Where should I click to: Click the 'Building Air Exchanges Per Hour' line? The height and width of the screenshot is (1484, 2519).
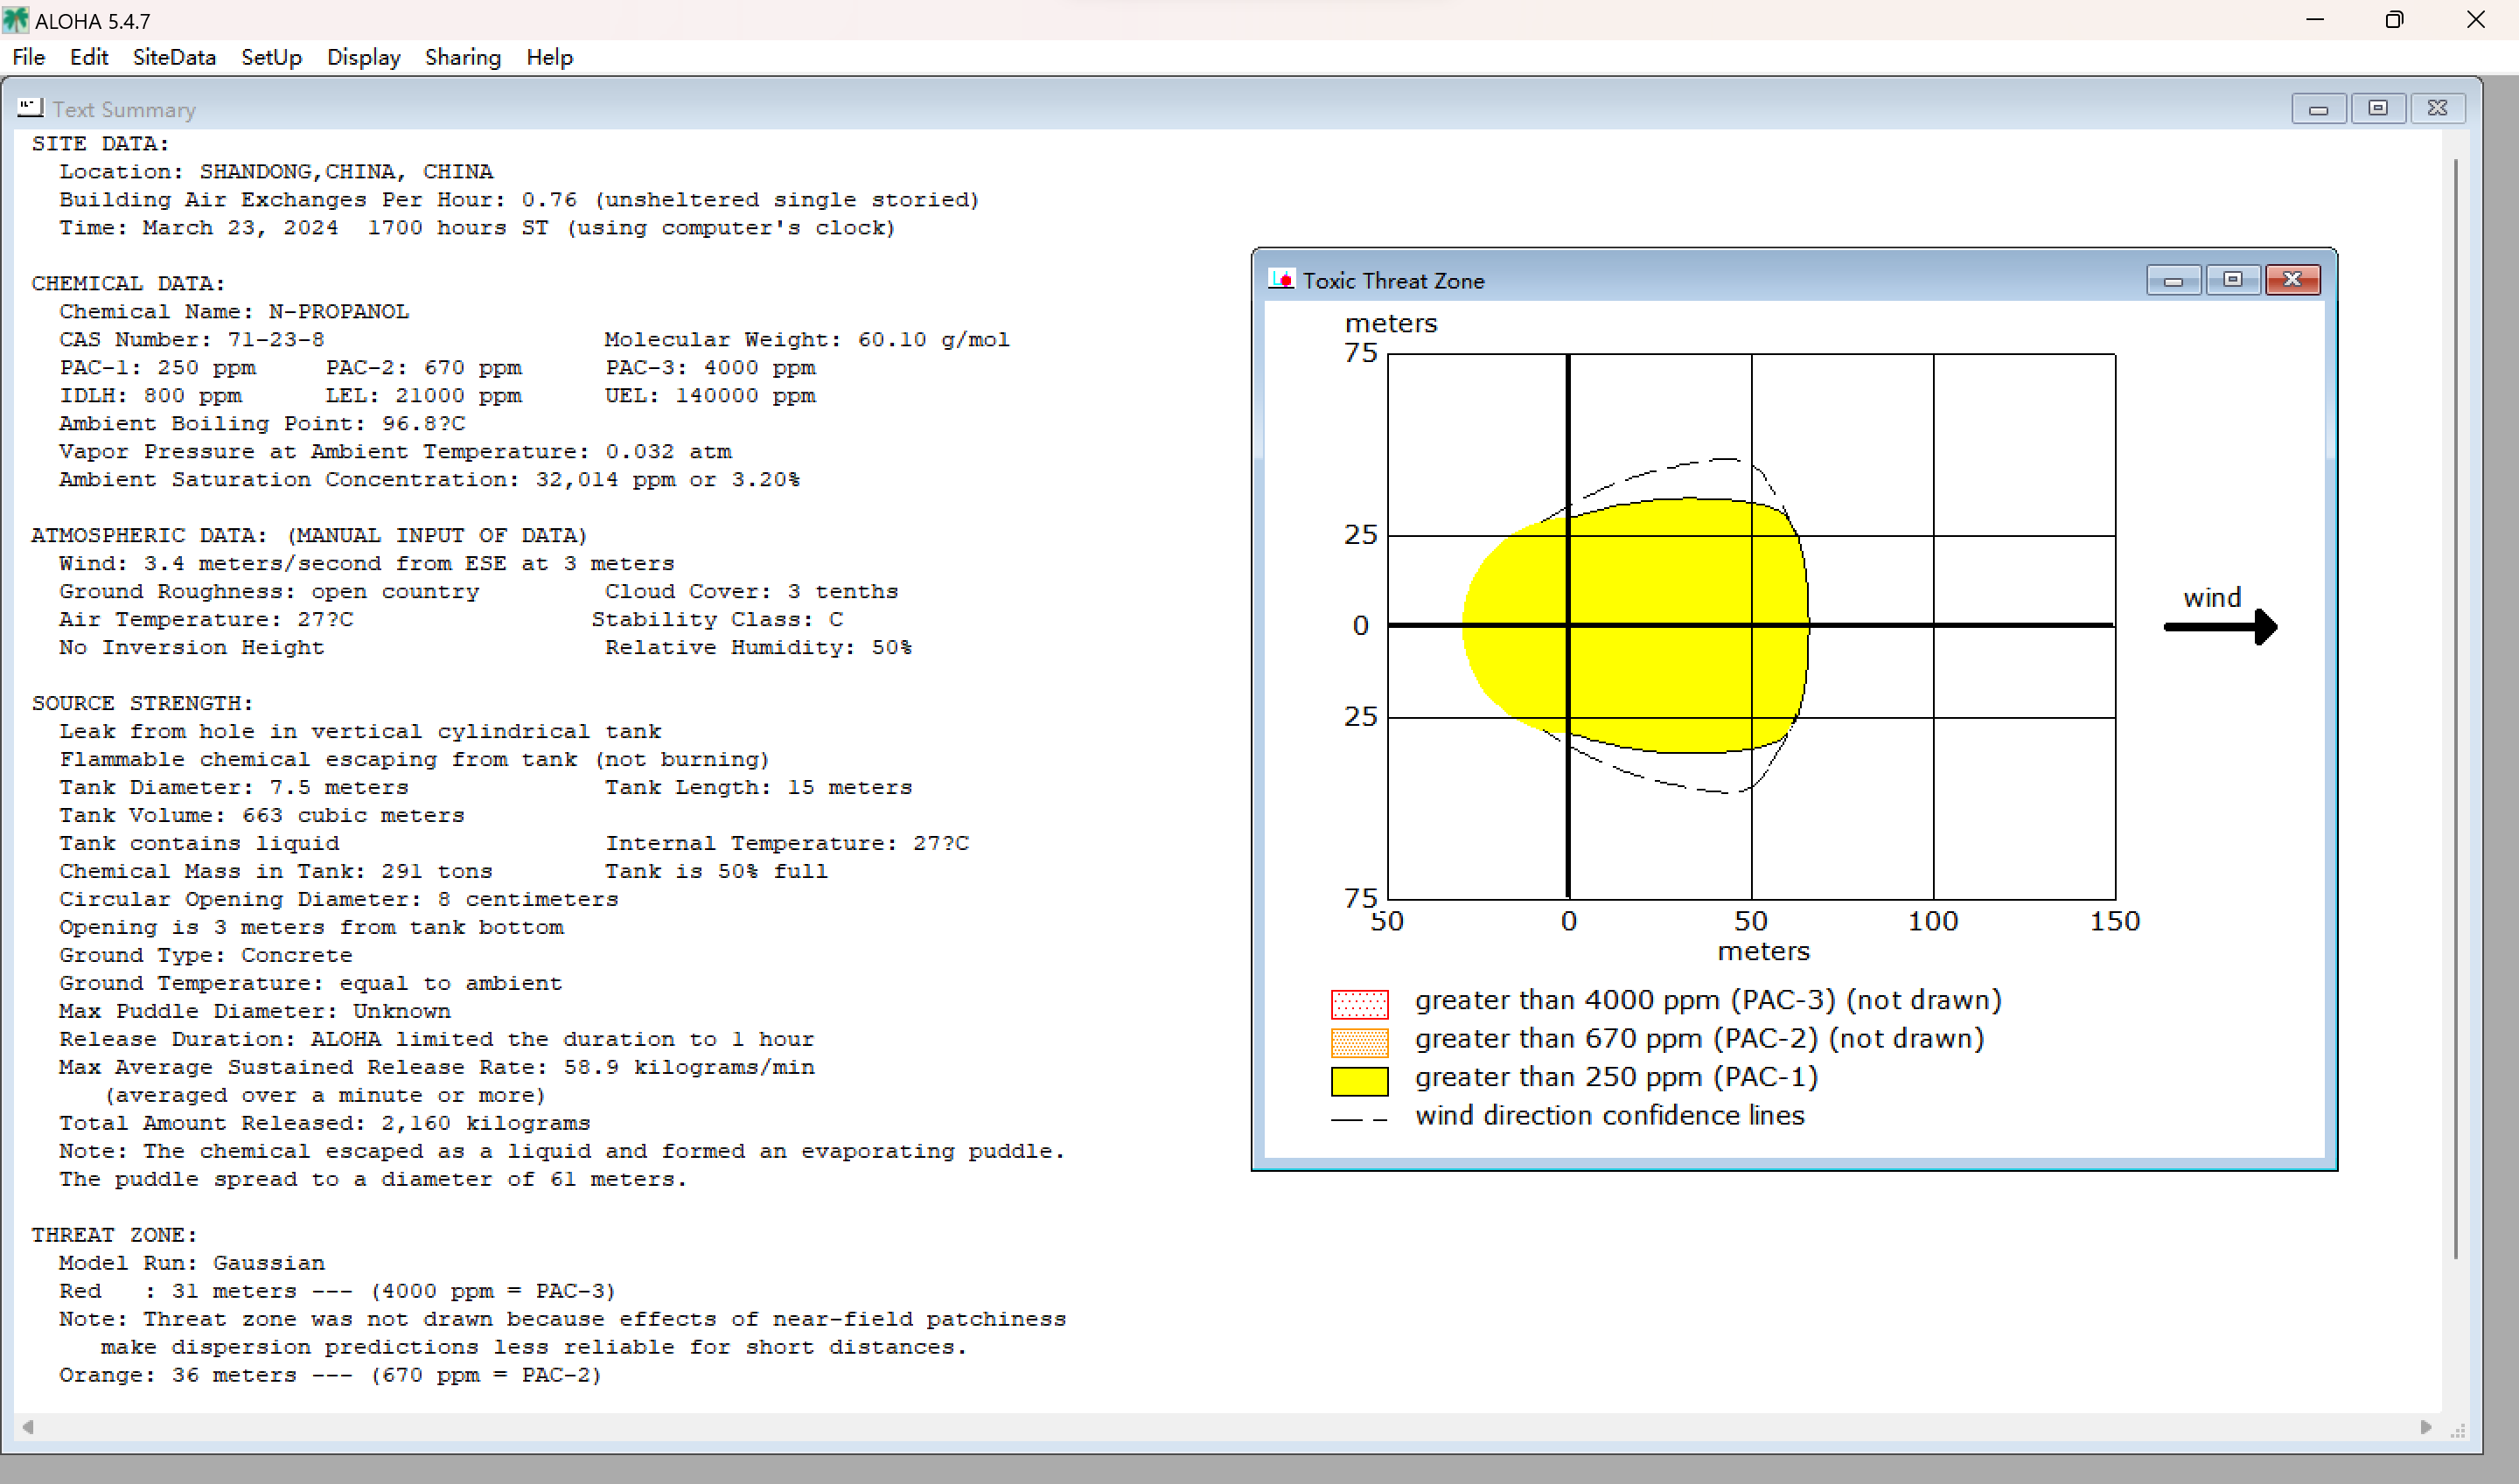pos(519,200)
